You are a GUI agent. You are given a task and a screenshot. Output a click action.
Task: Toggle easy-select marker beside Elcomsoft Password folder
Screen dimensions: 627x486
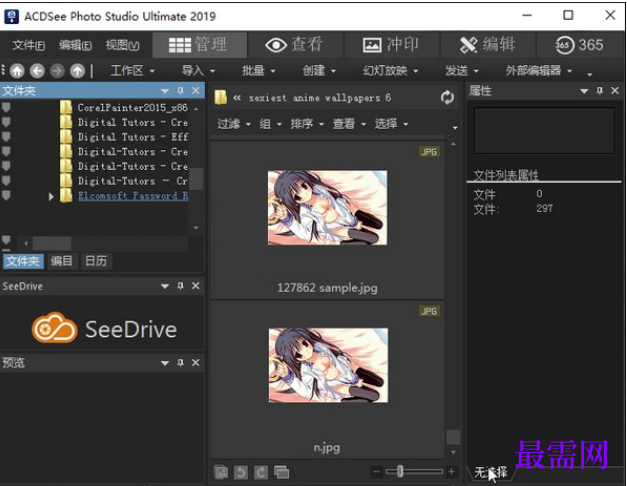[x=6, y=195]
